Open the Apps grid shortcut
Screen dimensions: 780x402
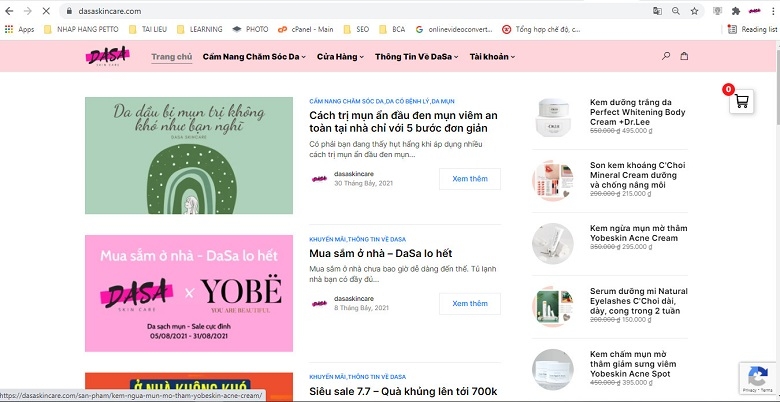pos(19,29)
